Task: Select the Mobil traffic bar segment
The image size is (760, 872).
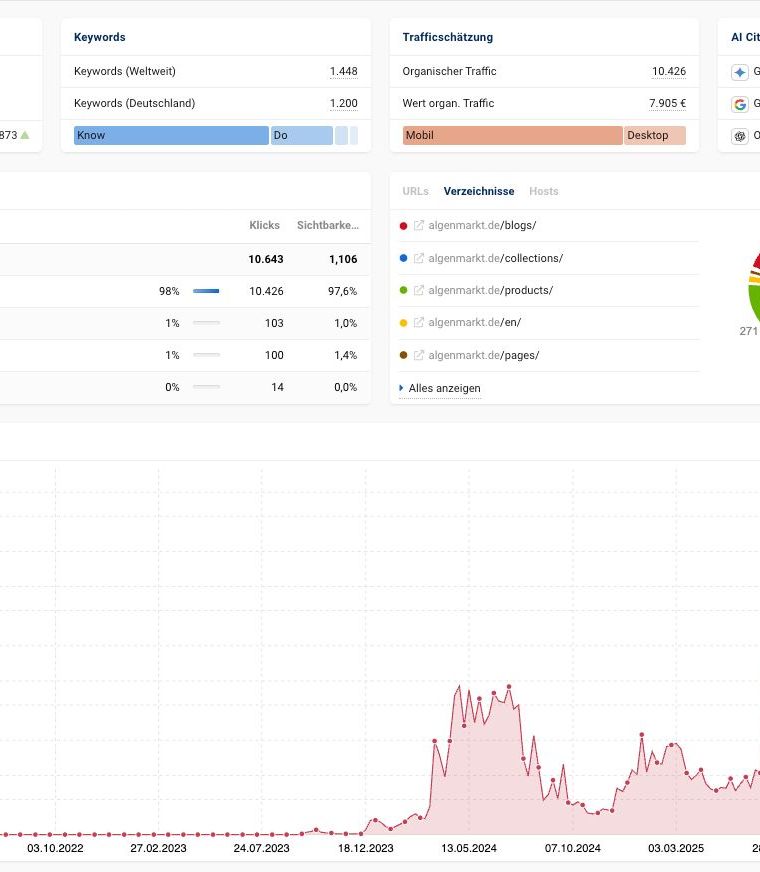Action: click(512, 135)
